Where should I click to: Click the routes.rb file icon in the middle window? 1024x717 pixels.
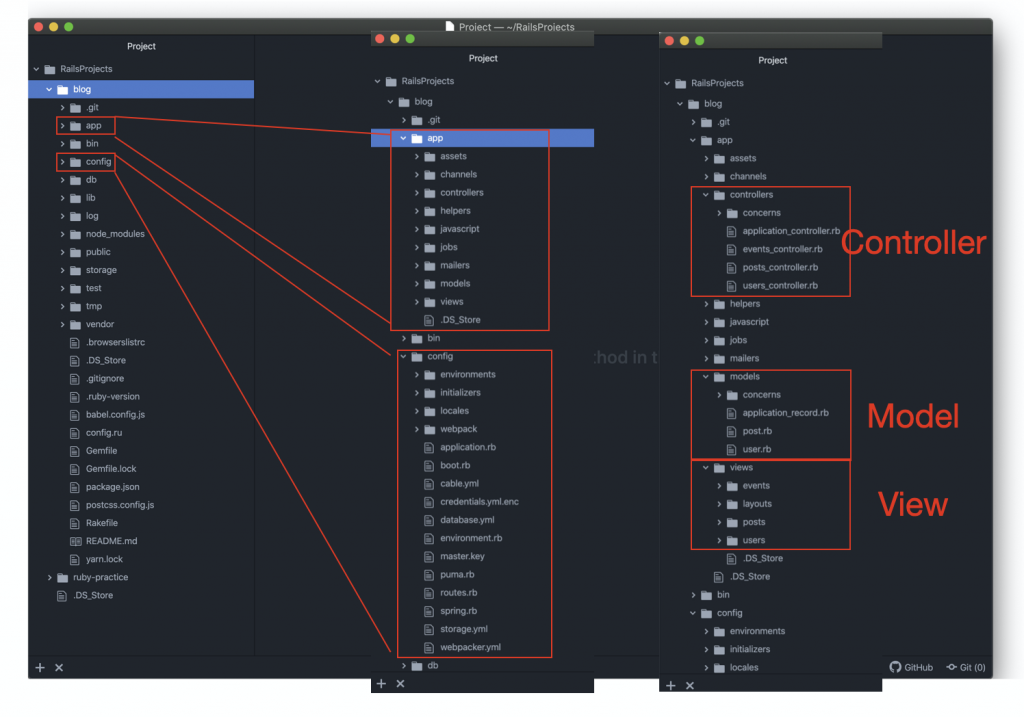coord(429,593)
